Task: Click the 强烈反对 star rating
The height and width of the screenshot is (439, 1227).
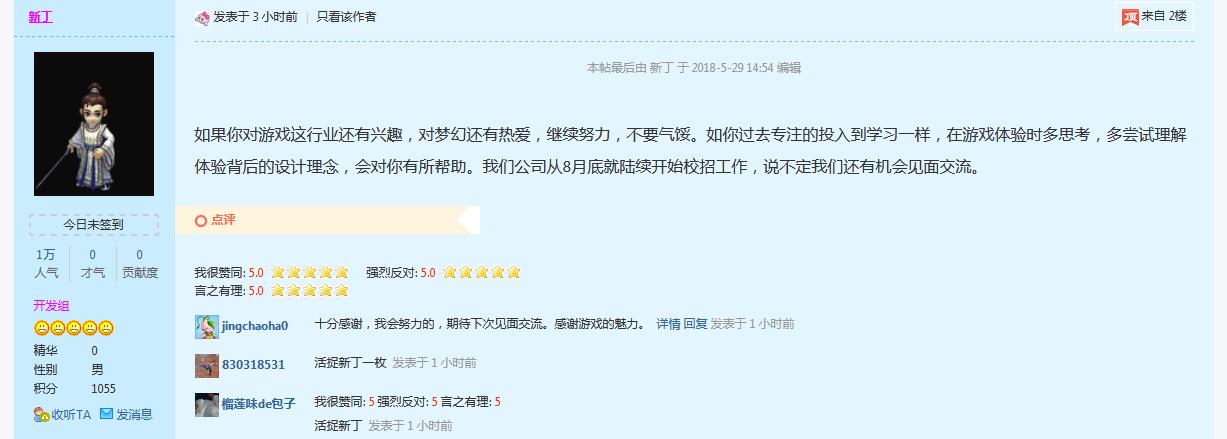Action: click(x=481, y=272)
